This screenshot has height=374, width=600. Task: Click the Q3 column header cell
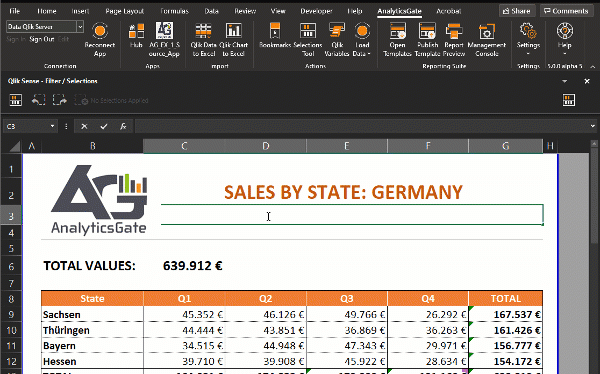click(x=347, y=299)
